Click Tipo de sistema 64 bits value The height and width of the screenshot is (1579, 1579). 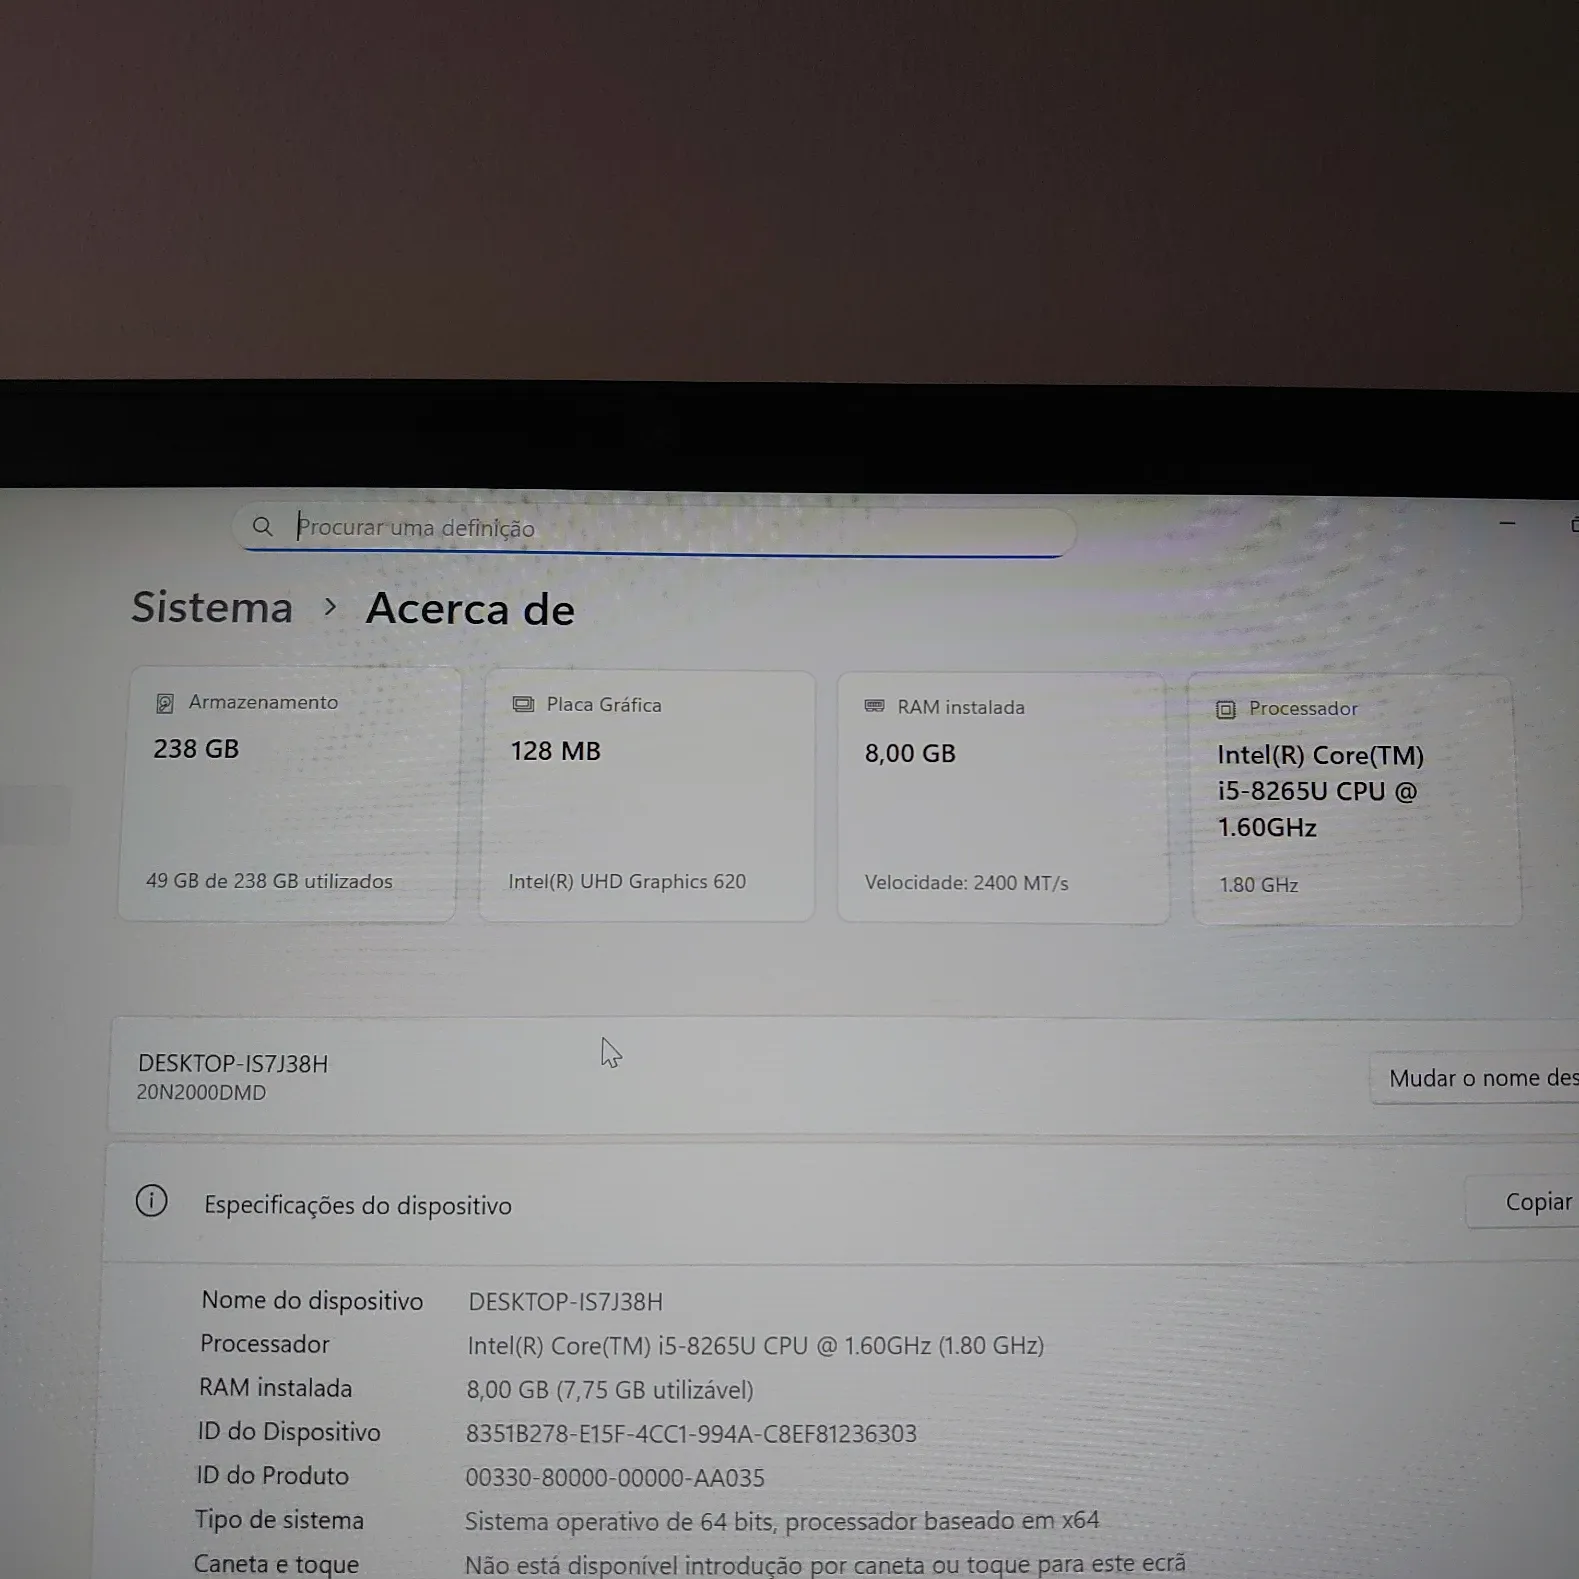pos(782,1522)
